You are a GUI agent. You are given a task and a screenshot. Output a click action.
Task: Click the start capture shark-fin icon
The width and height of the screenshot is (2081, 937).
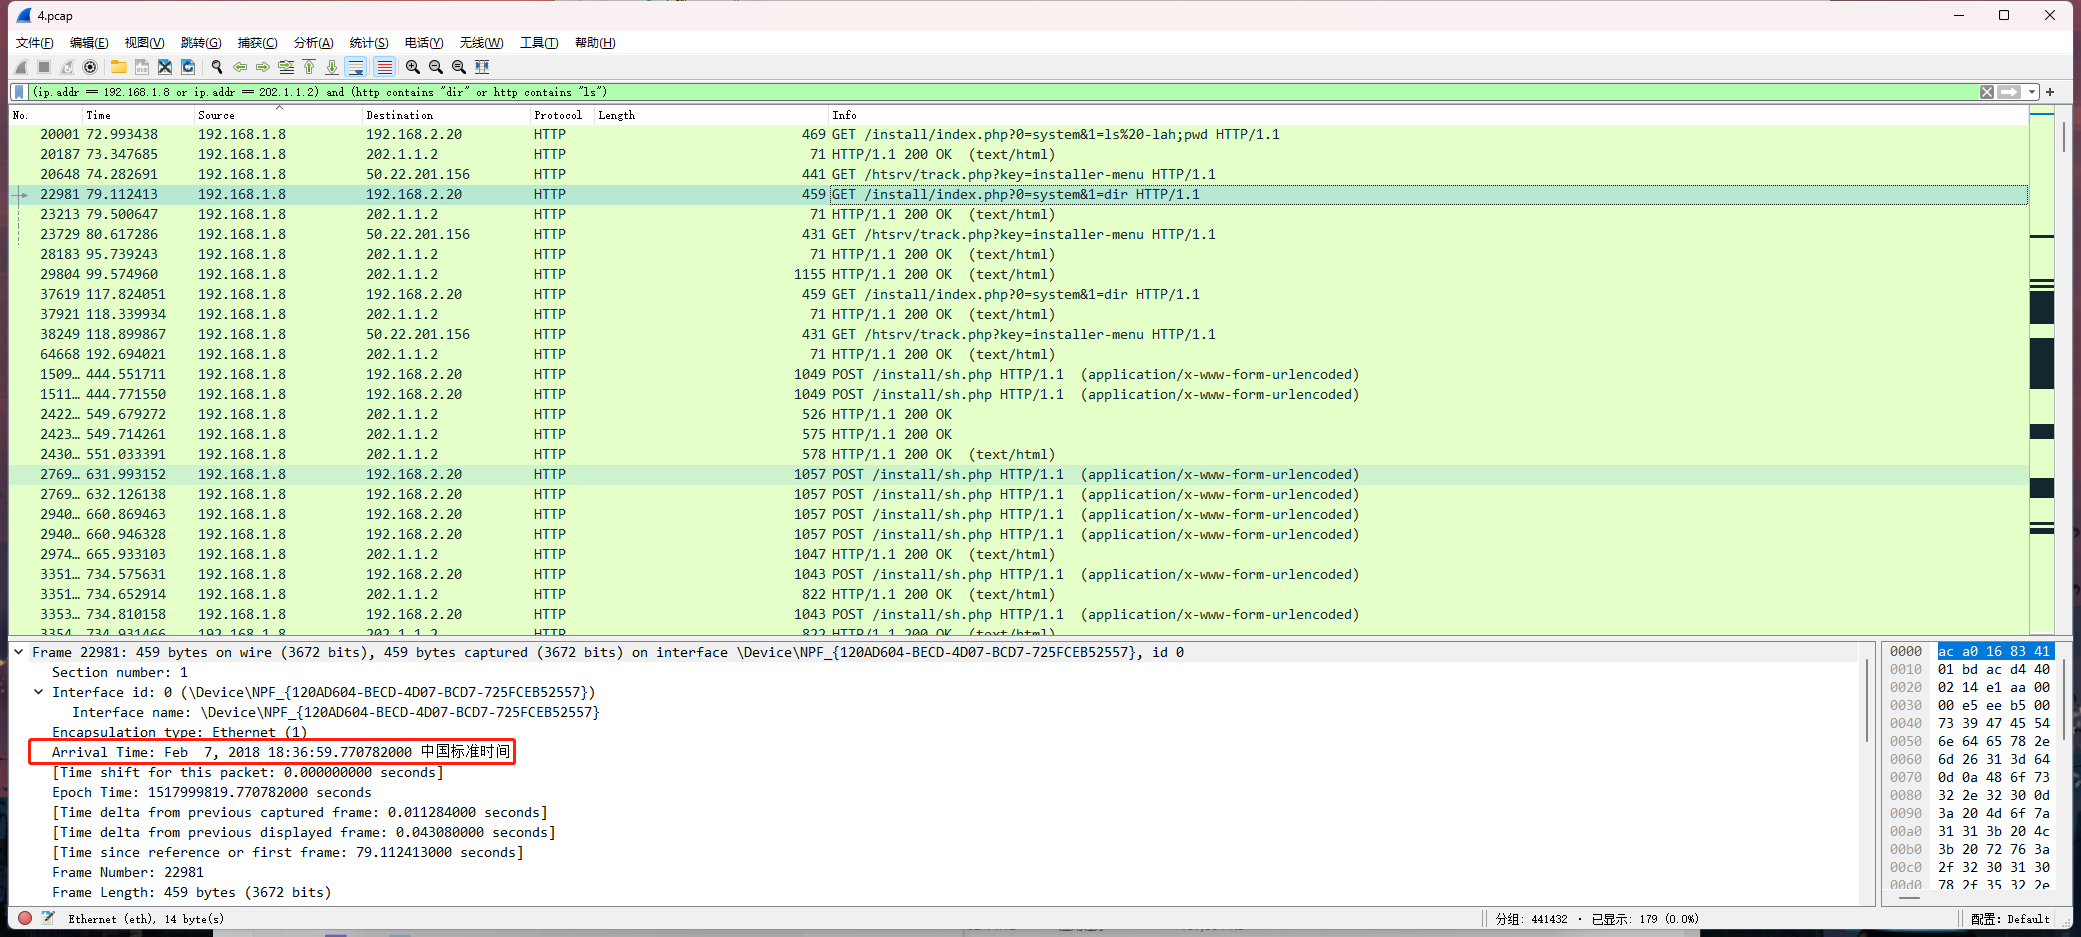[21, 67]
